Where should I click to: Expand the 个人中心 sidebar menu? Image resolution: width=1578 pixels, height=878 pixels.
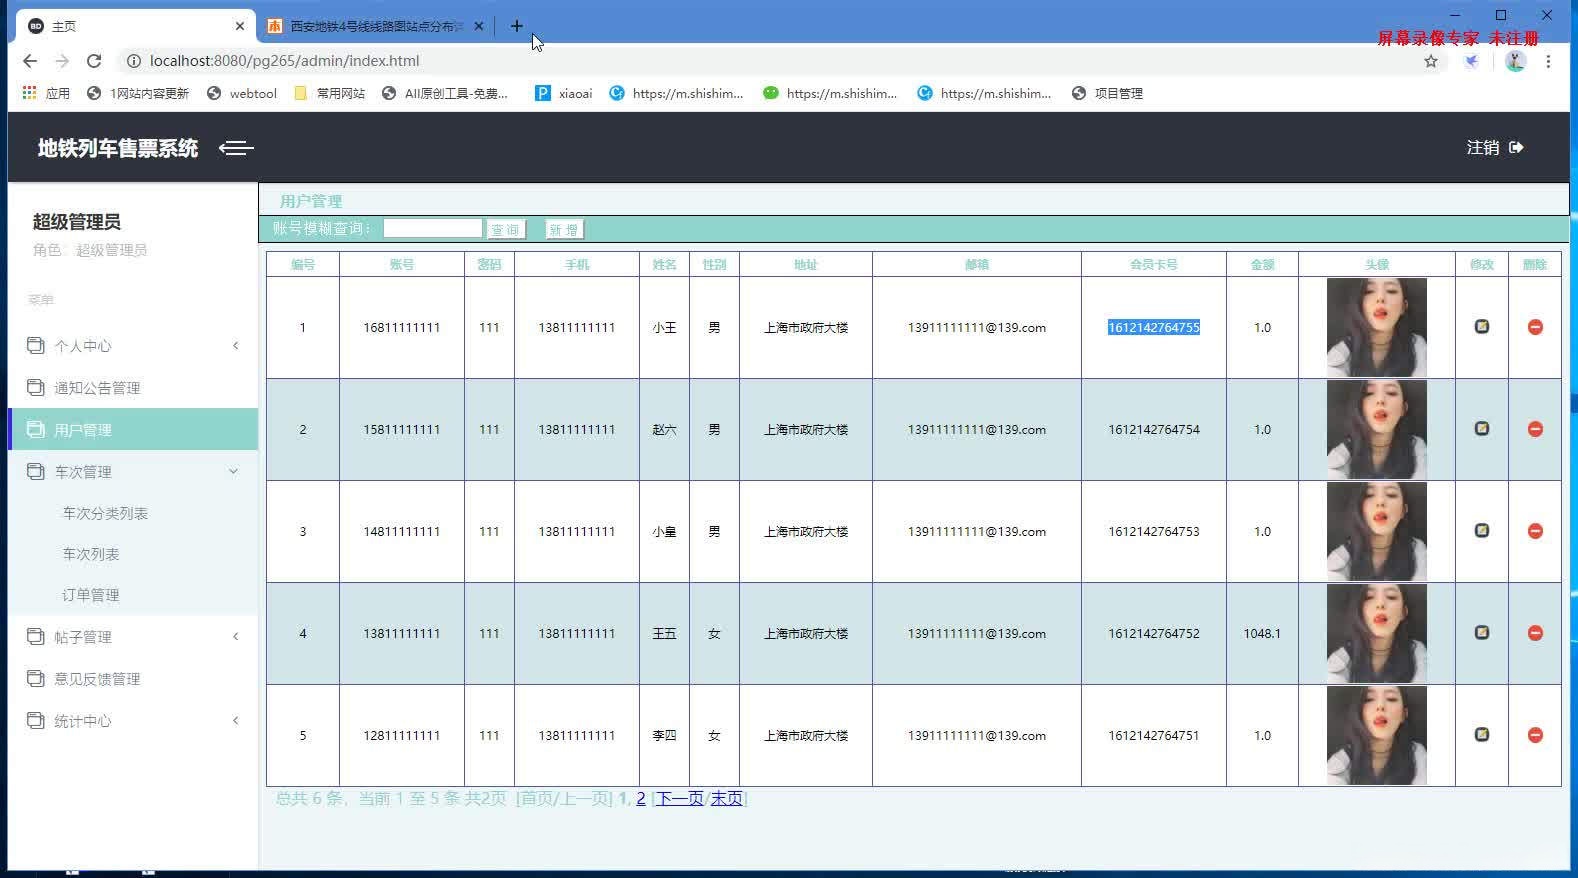tap(133, 346)
